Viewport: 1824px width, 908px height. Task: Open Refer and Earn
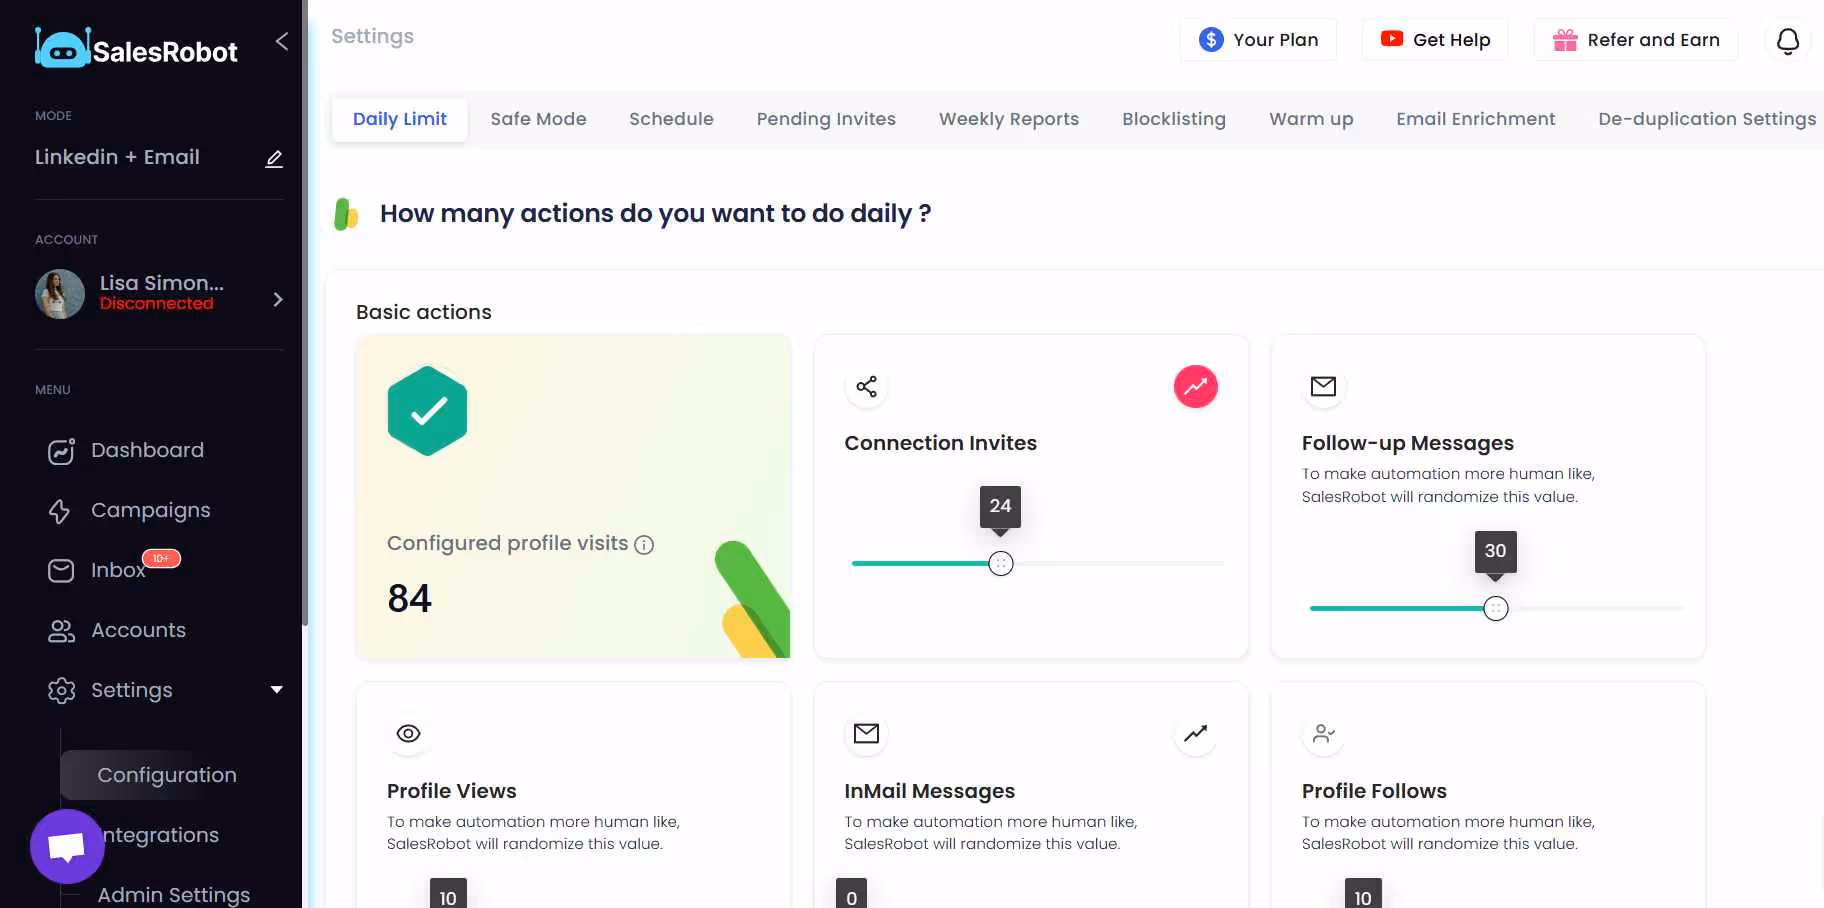(x=1635, y=40)
